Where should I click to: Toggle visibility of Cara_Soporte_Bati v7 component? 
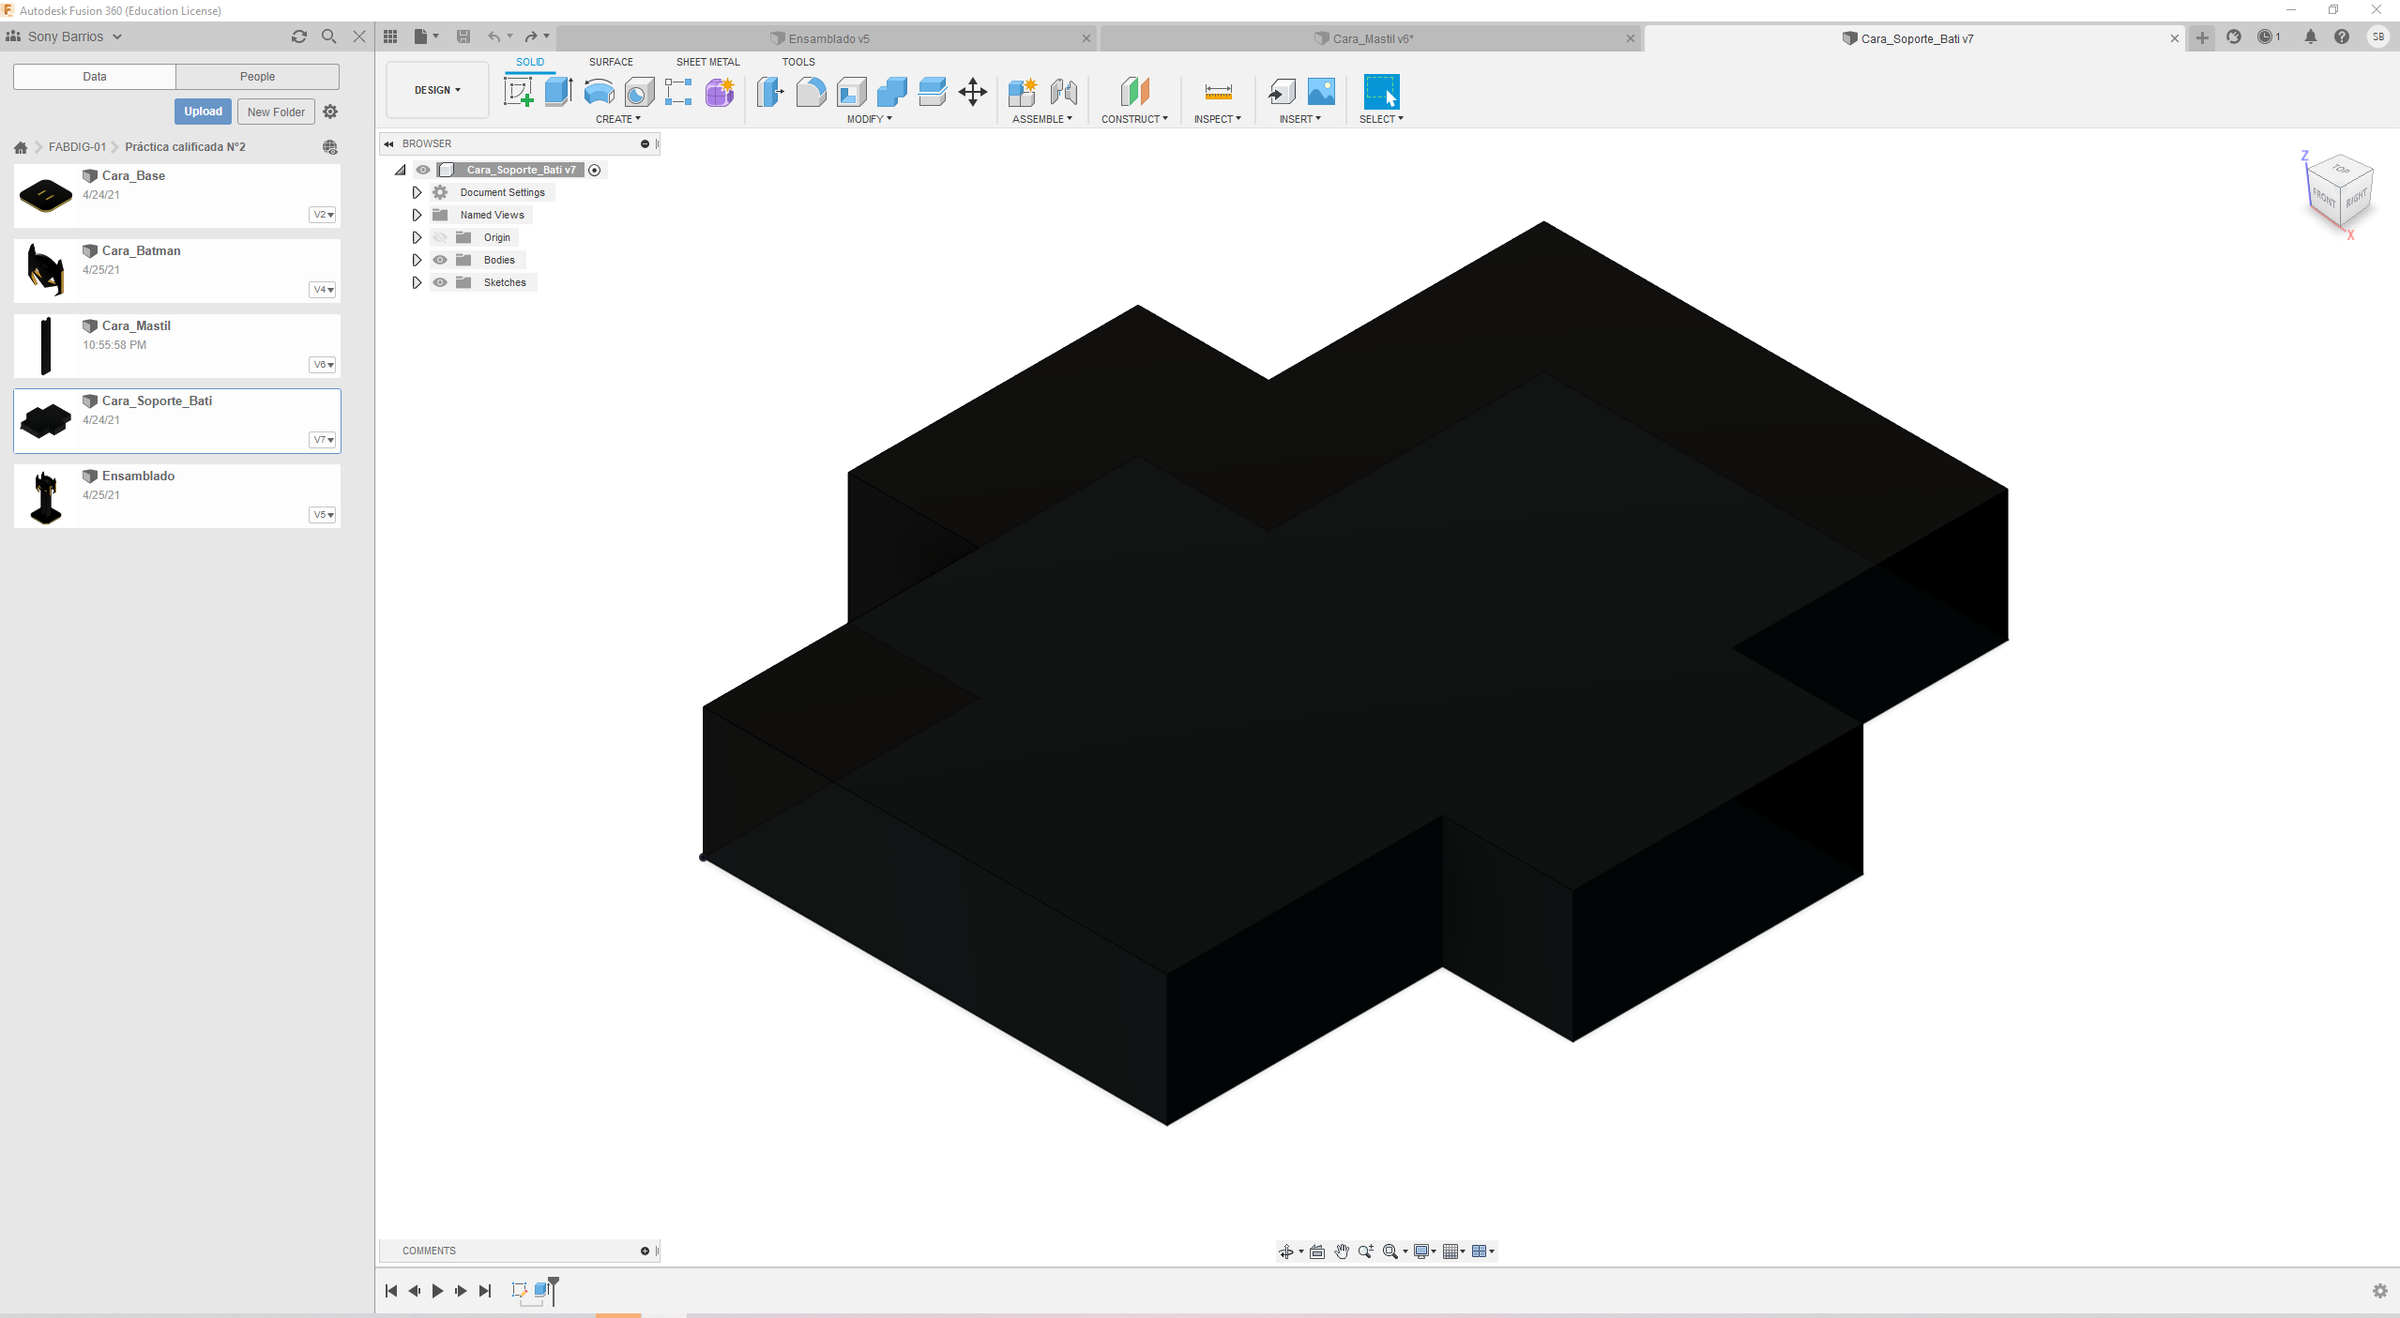(x=423, y=170)
